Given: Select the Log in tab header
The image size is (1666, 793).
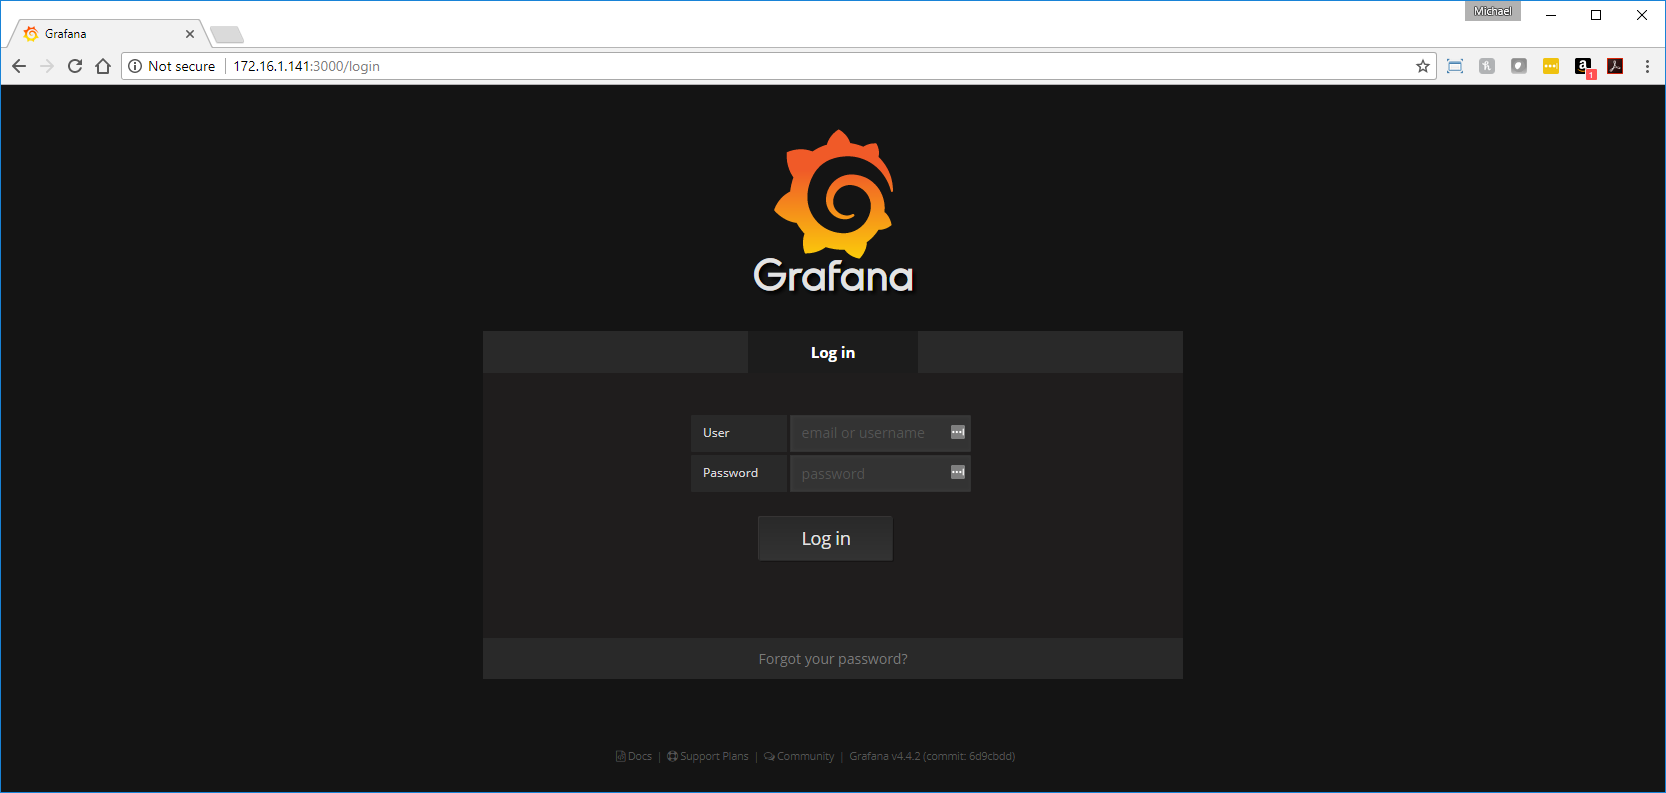Looking at the screenshot, I should point(833,352).
